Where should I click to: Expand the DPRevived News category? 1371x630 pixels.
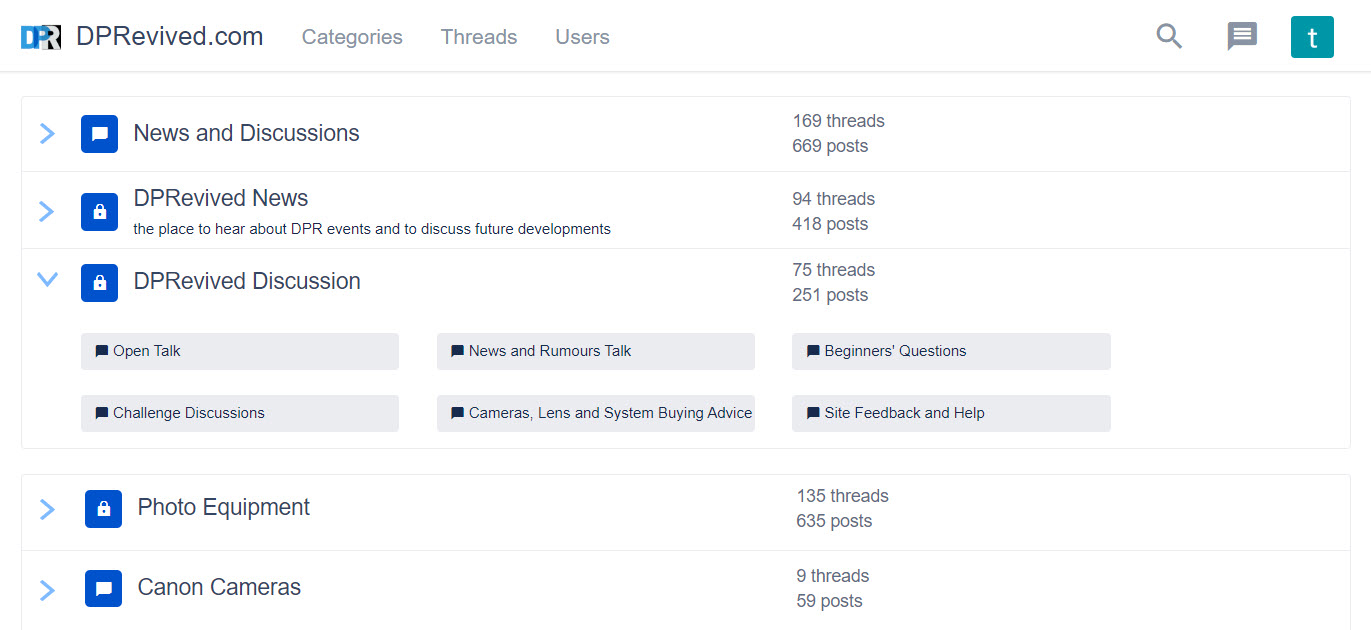(47, 212)
